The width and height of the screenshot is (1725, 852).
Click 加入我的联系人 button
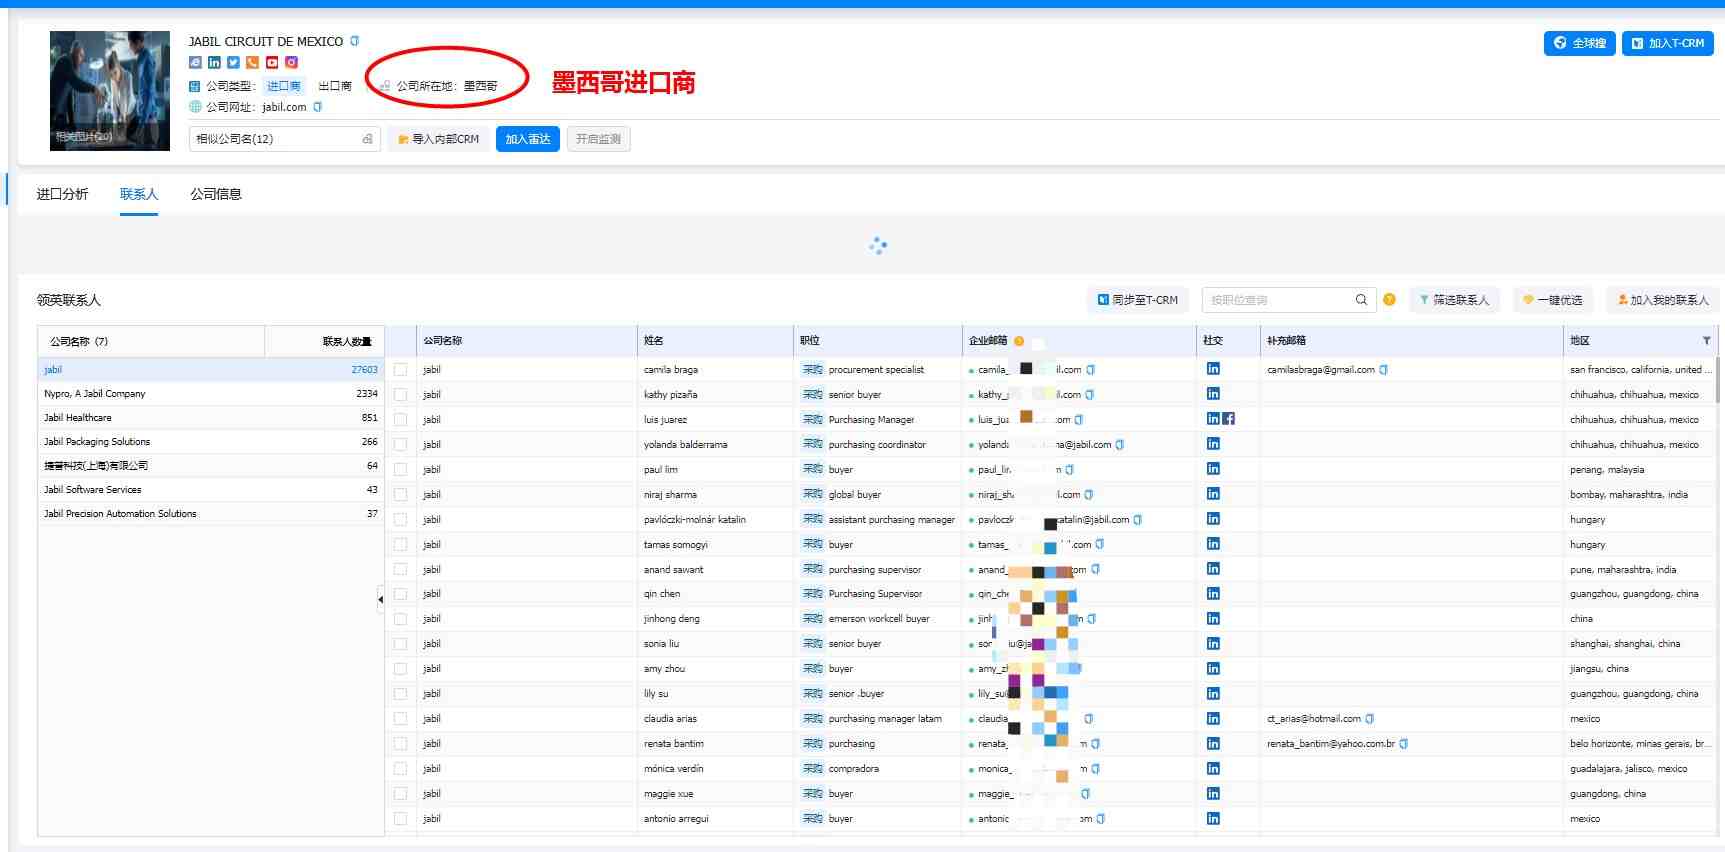click(1664, 300)
